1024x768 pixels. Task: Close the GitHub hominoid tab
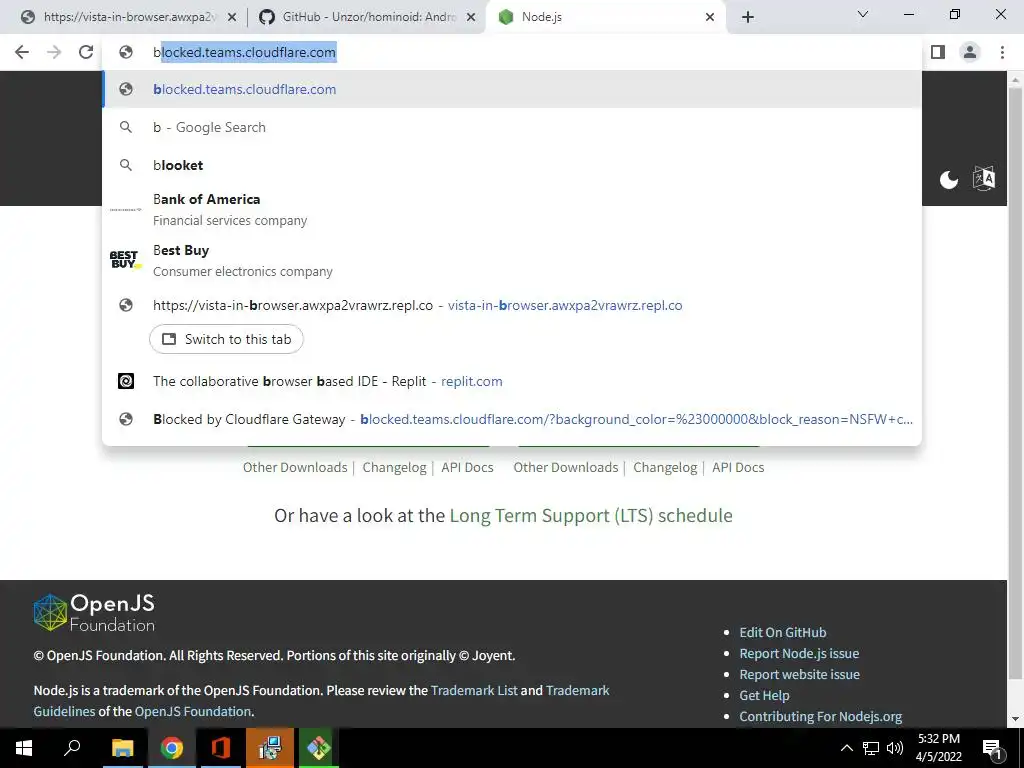(x=471, y=18)
